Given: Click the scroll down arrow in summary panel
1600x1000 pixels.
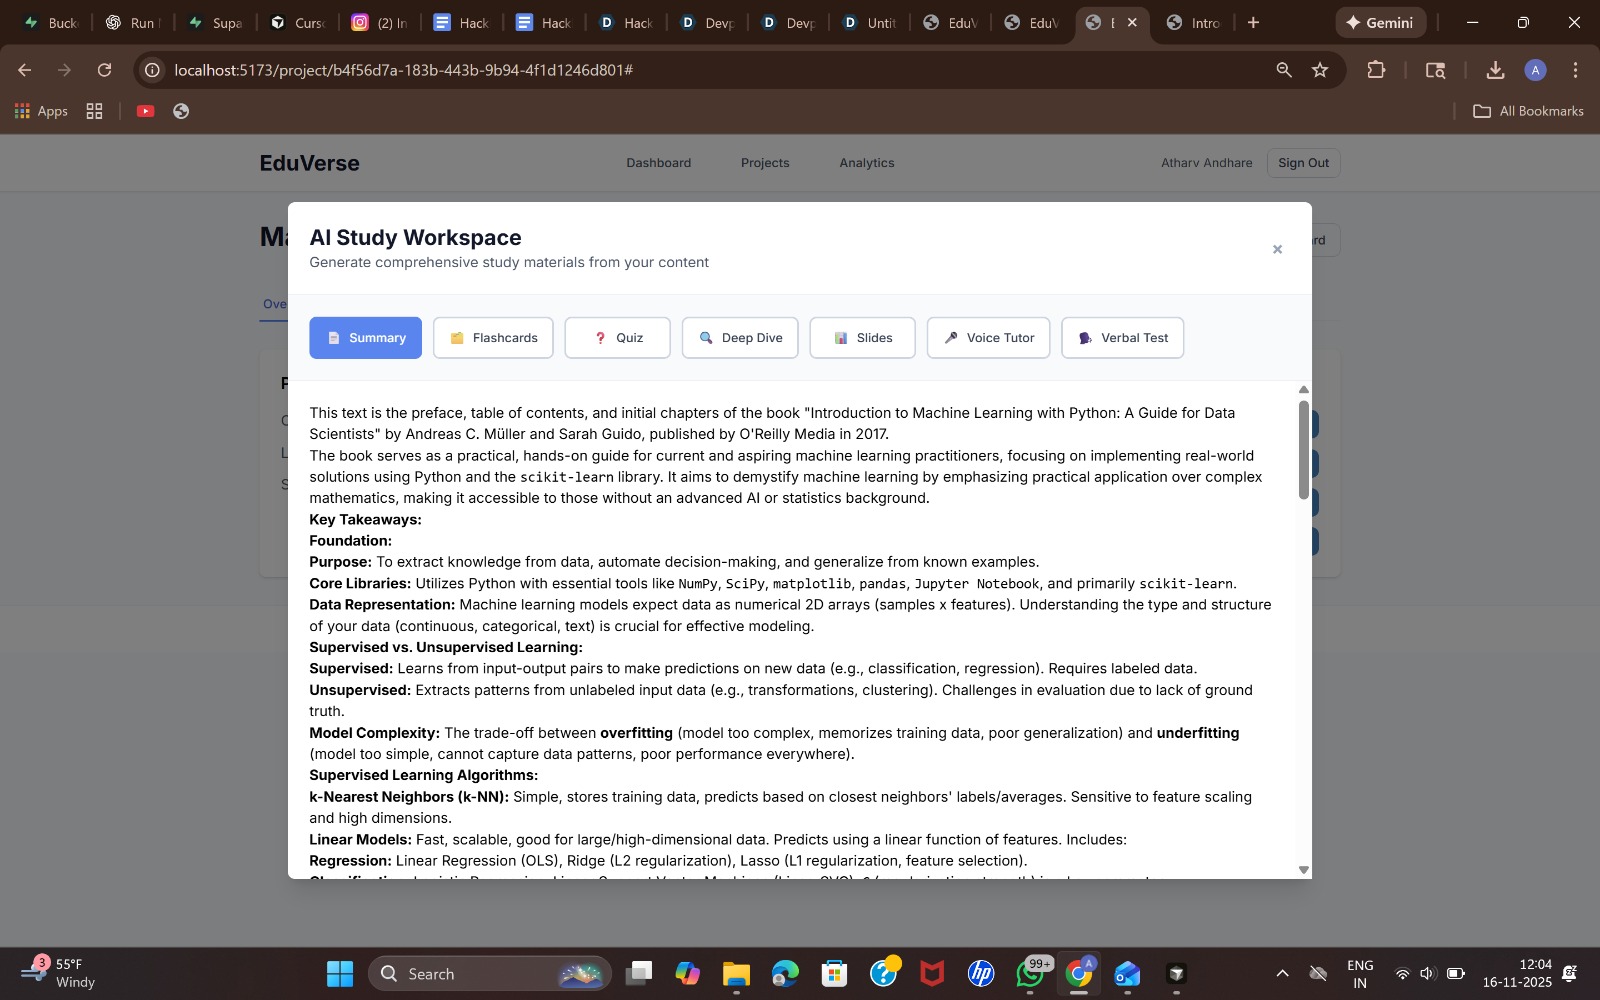Looking at the screenshot, I should coord(1303,870).
